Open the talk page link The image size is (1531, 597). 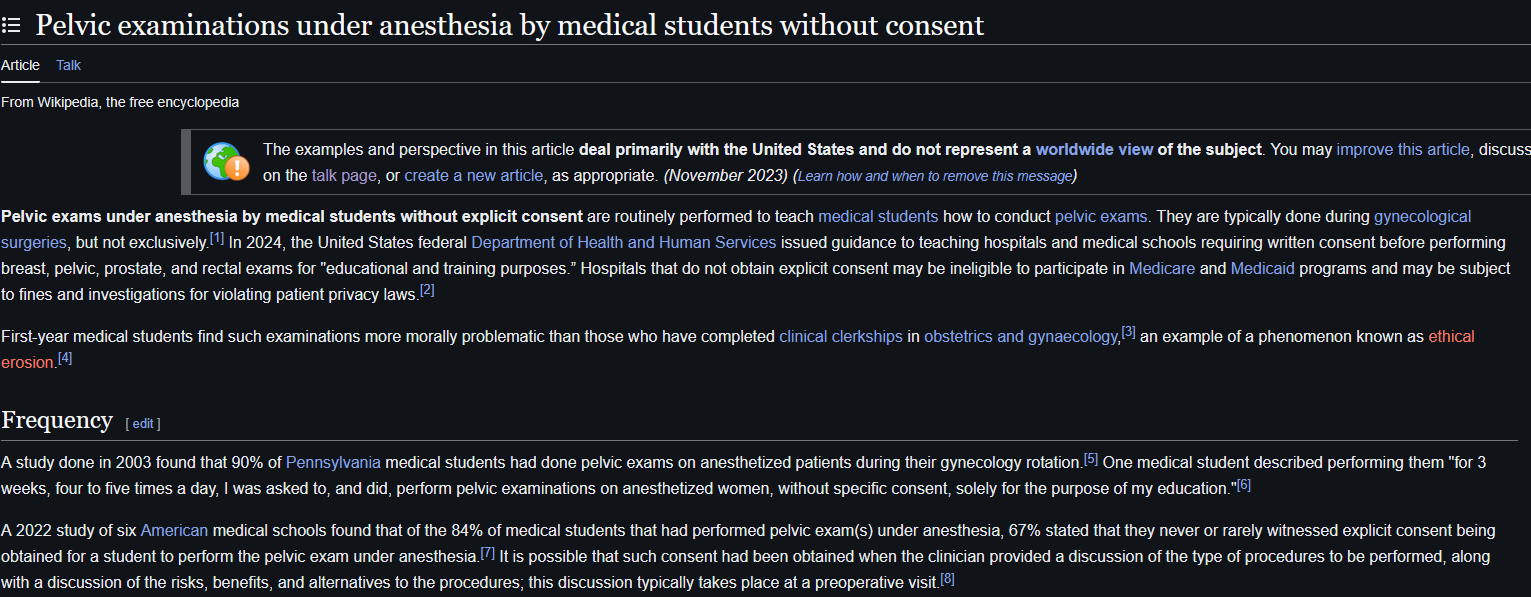(x=344, y=175)
